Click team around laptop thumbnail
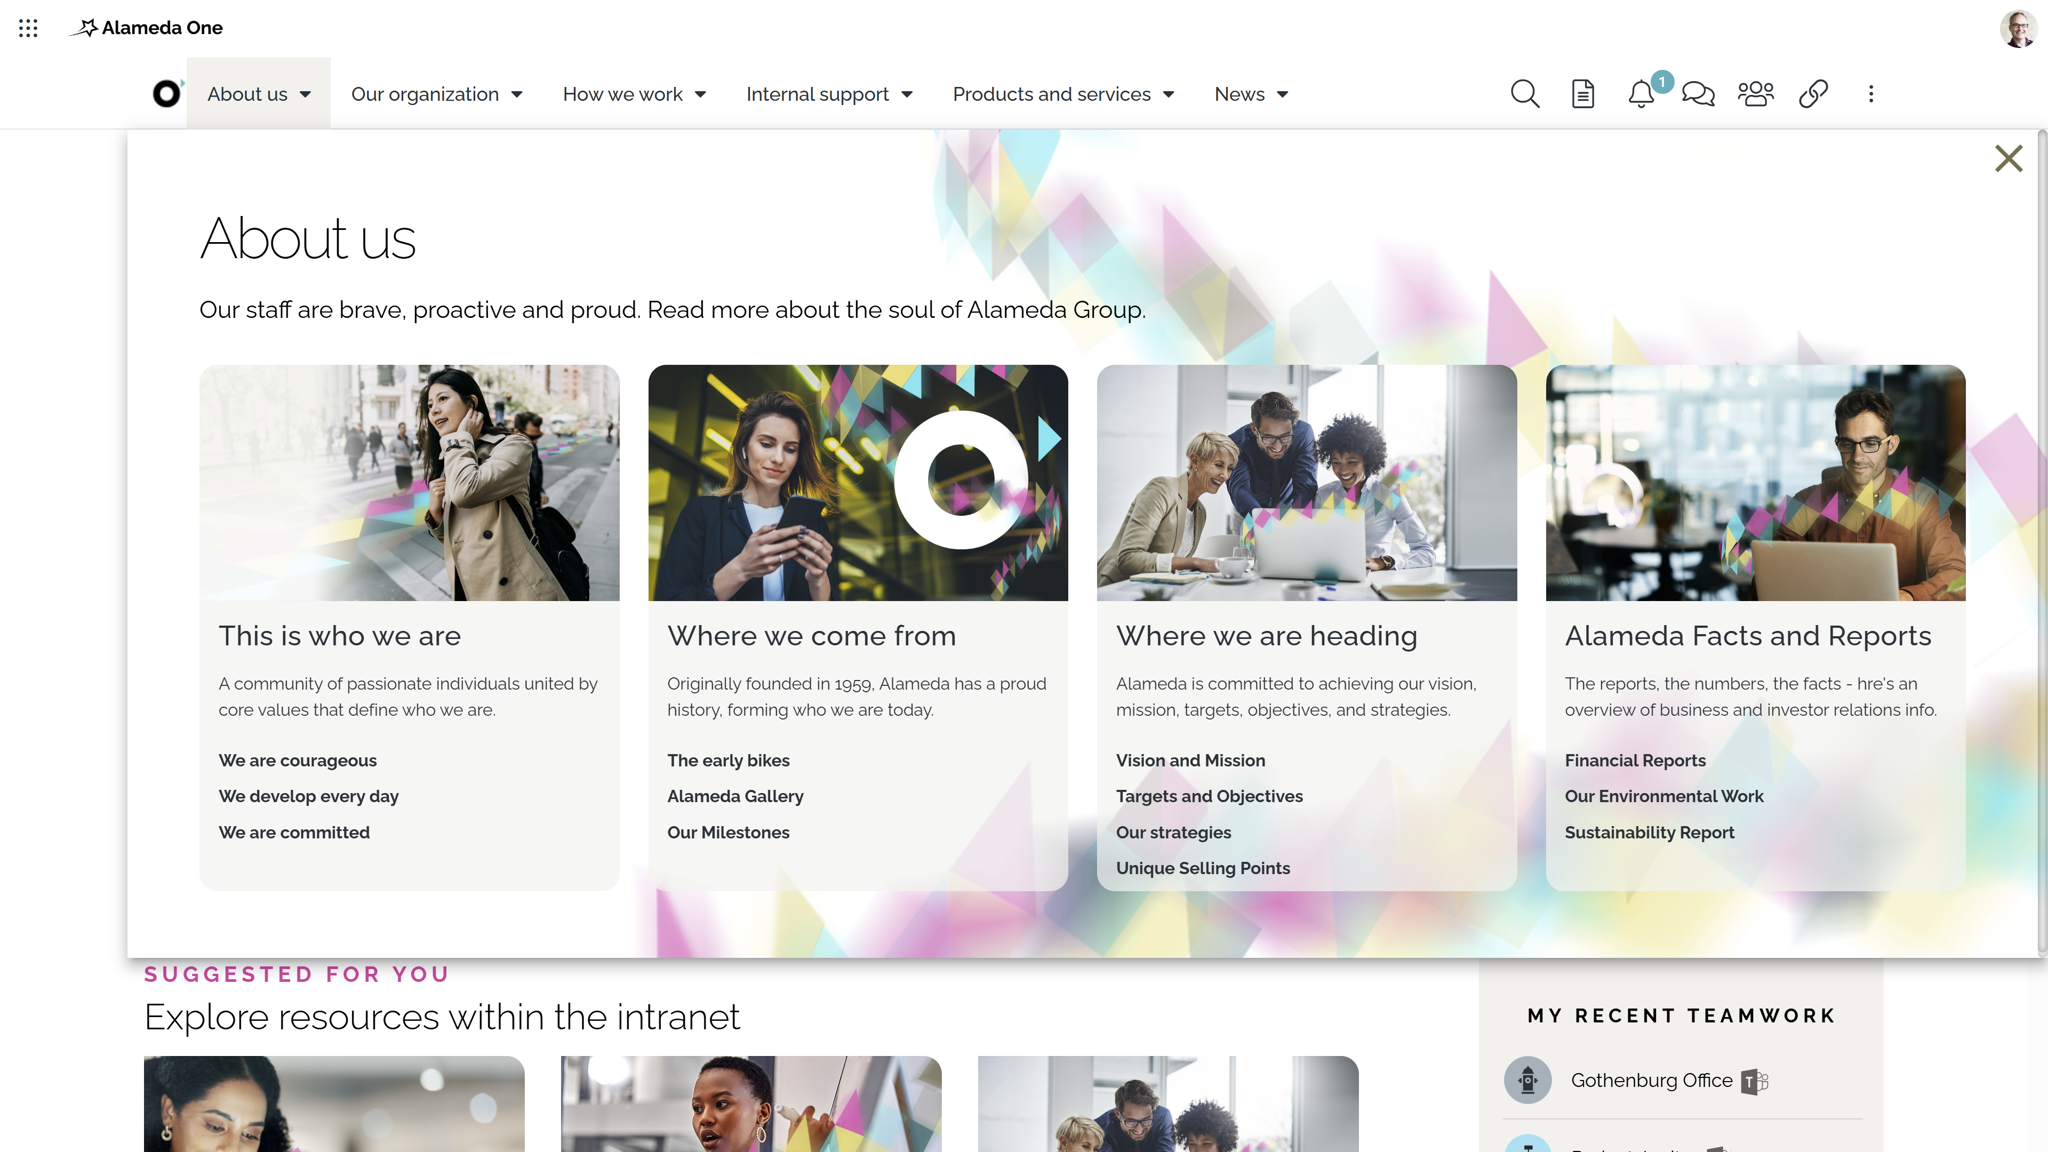Viewport: 2048px width, 1152px height. tap(1306, 482)
